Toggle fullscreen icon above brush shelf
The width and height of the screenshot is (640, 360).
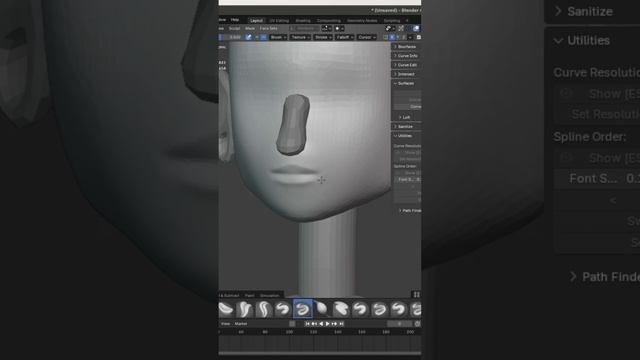416,295
